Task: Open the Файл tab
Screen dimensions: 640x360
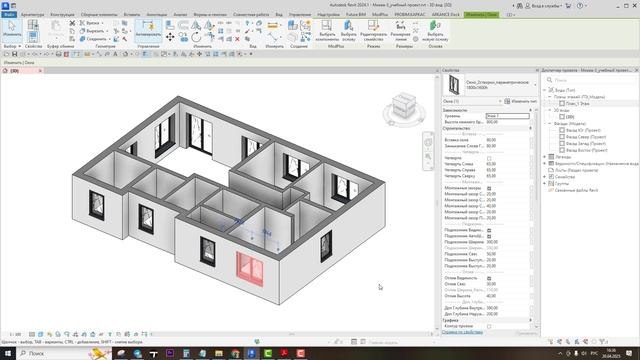Action: tap(9, 15)
